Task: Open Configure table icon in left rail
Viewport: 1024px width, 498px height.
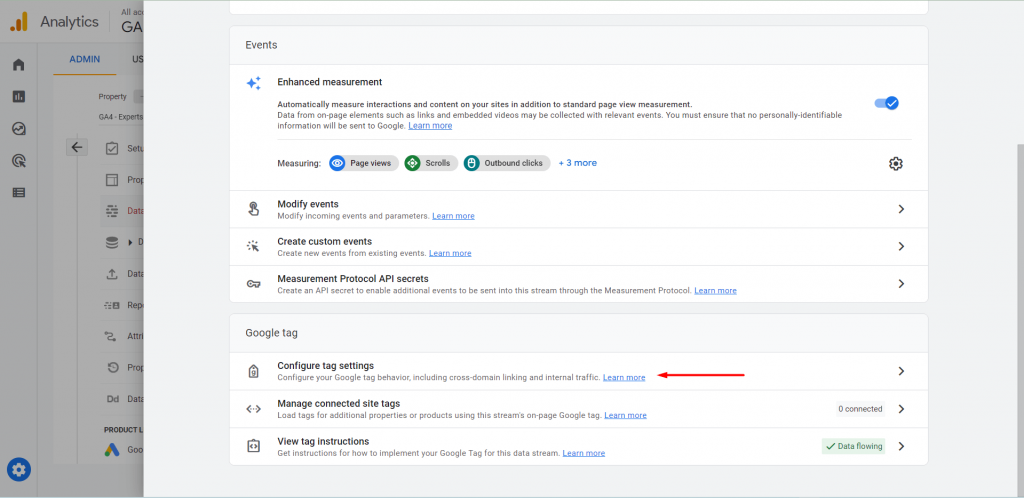Action: pos(18,193)
